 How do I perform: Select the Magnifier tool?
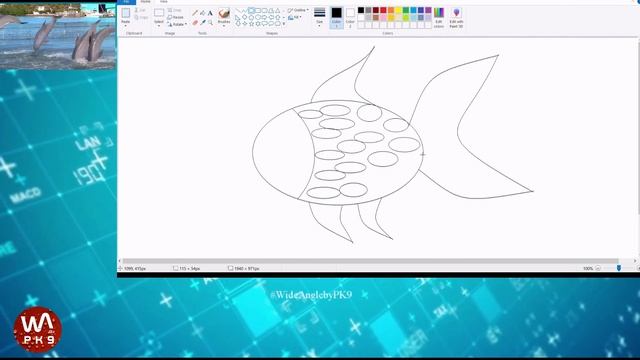point(210,23)
